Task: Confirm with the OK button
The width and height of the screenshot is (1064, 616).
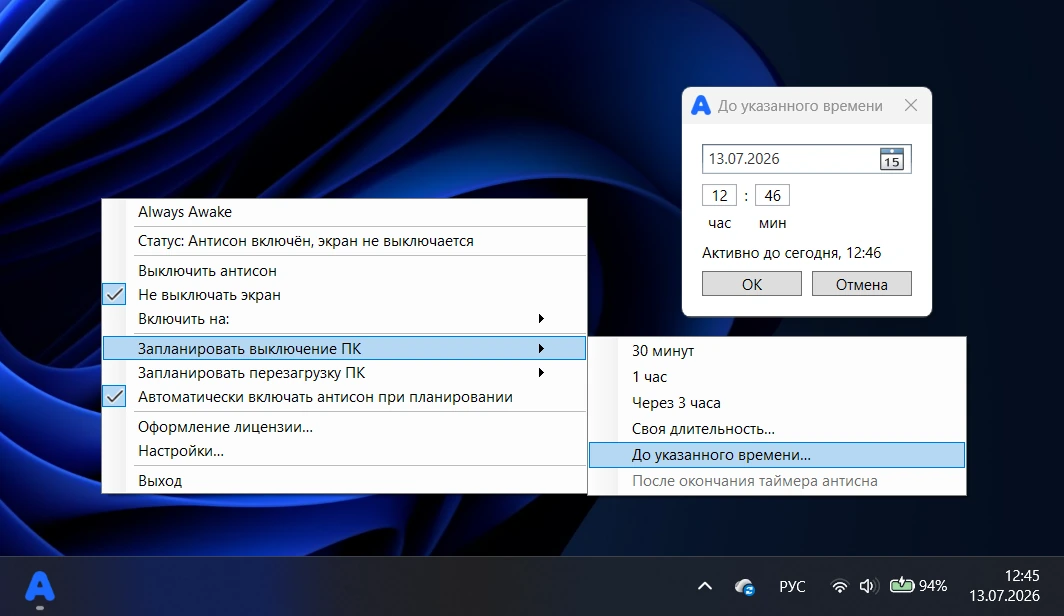Action: (752, 284)
